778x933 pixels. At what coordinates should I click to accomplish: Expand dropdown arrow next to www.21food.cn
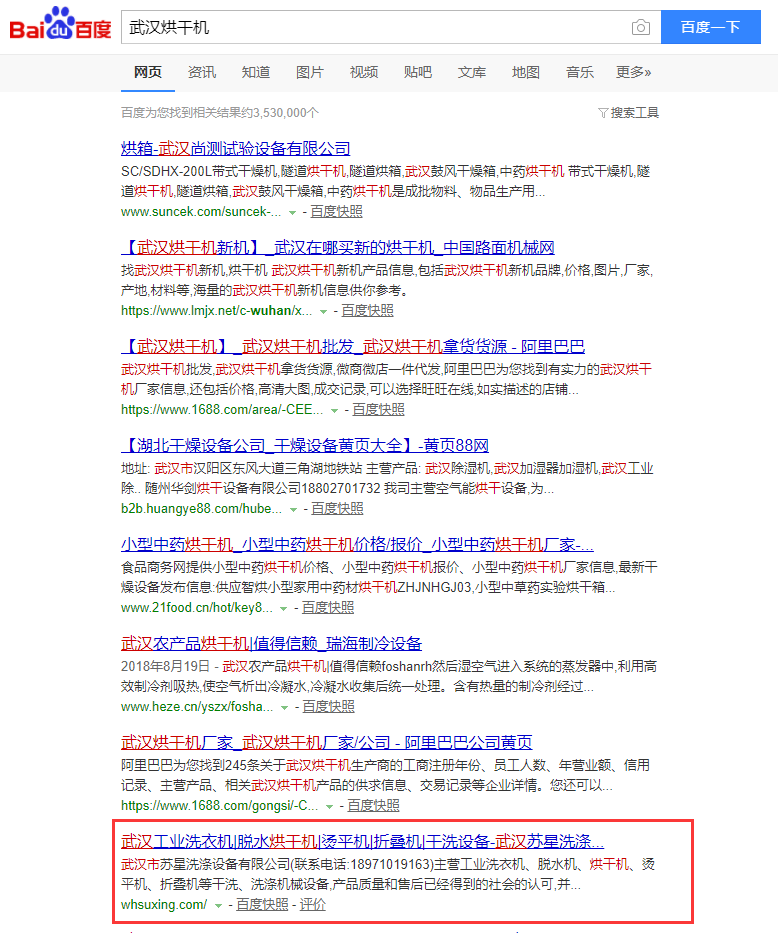click(x=284, y=609)
